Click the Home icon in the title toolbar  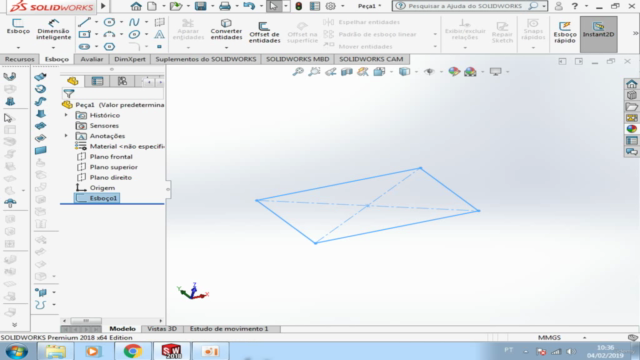point(136,6)
